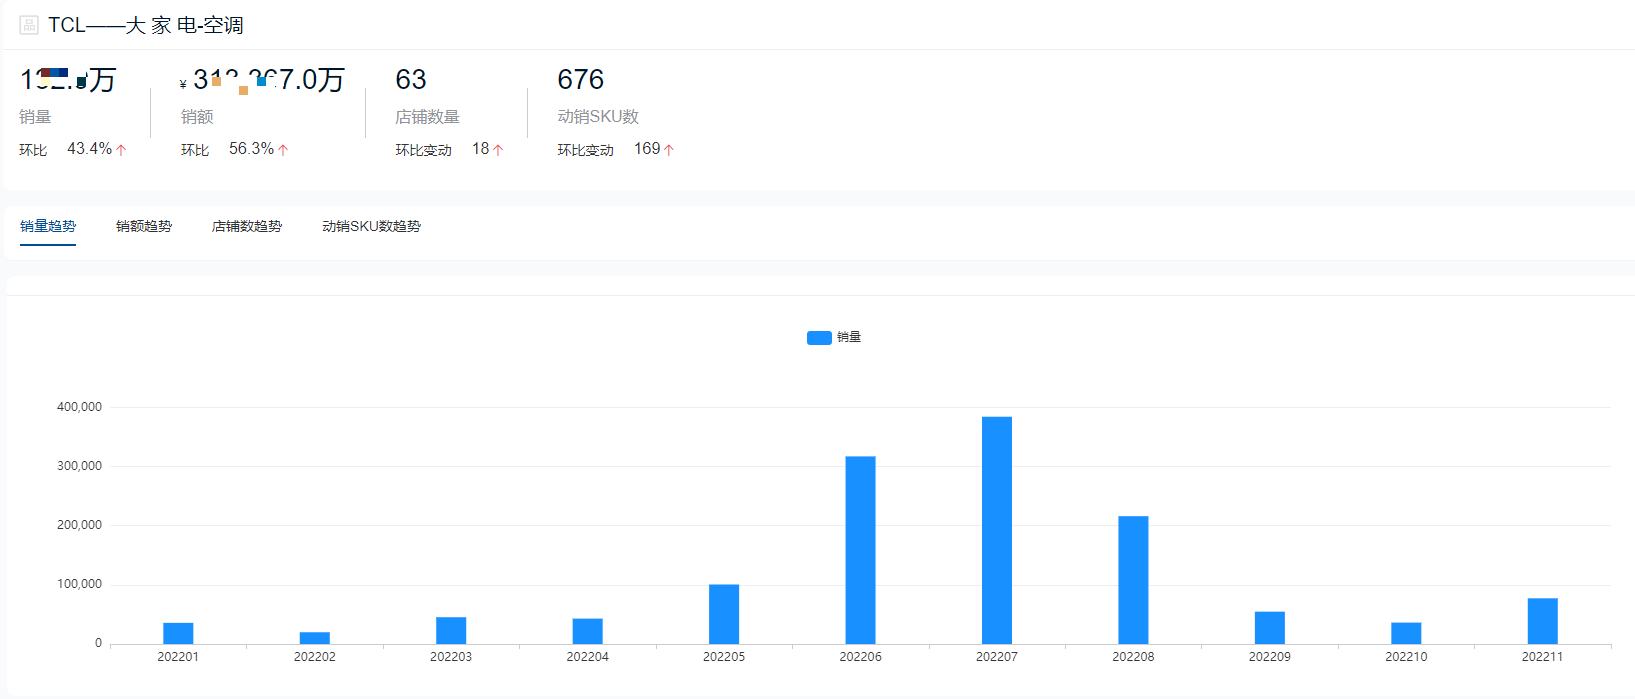The height and width of the screenshot is (699, 1635).
Task: Click the up arrow next to 56.3%
Action: tap(283, 150)
